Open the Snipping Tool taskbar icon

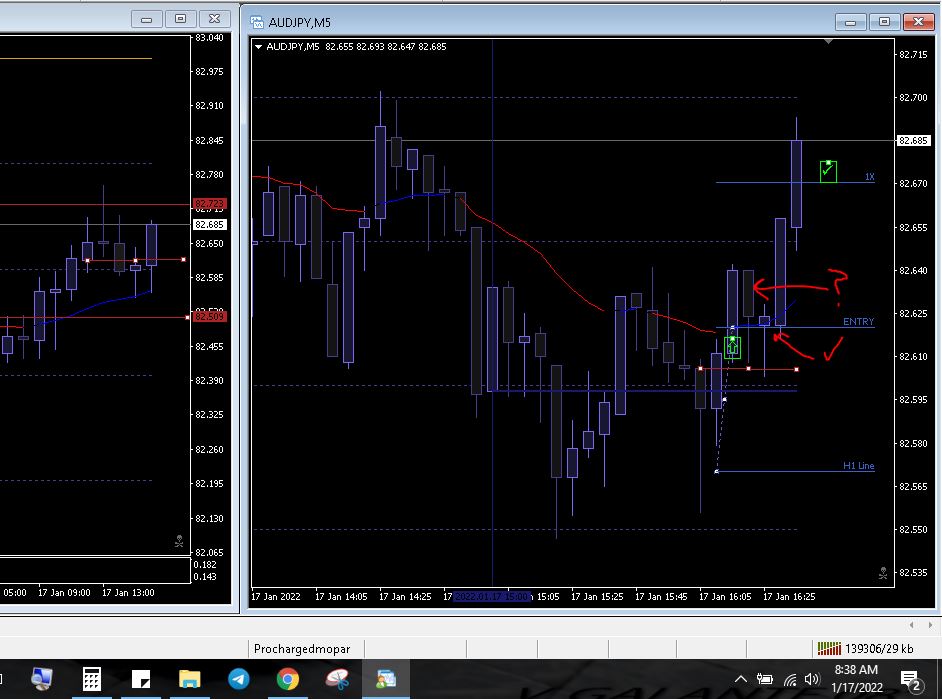pos(337,679)
